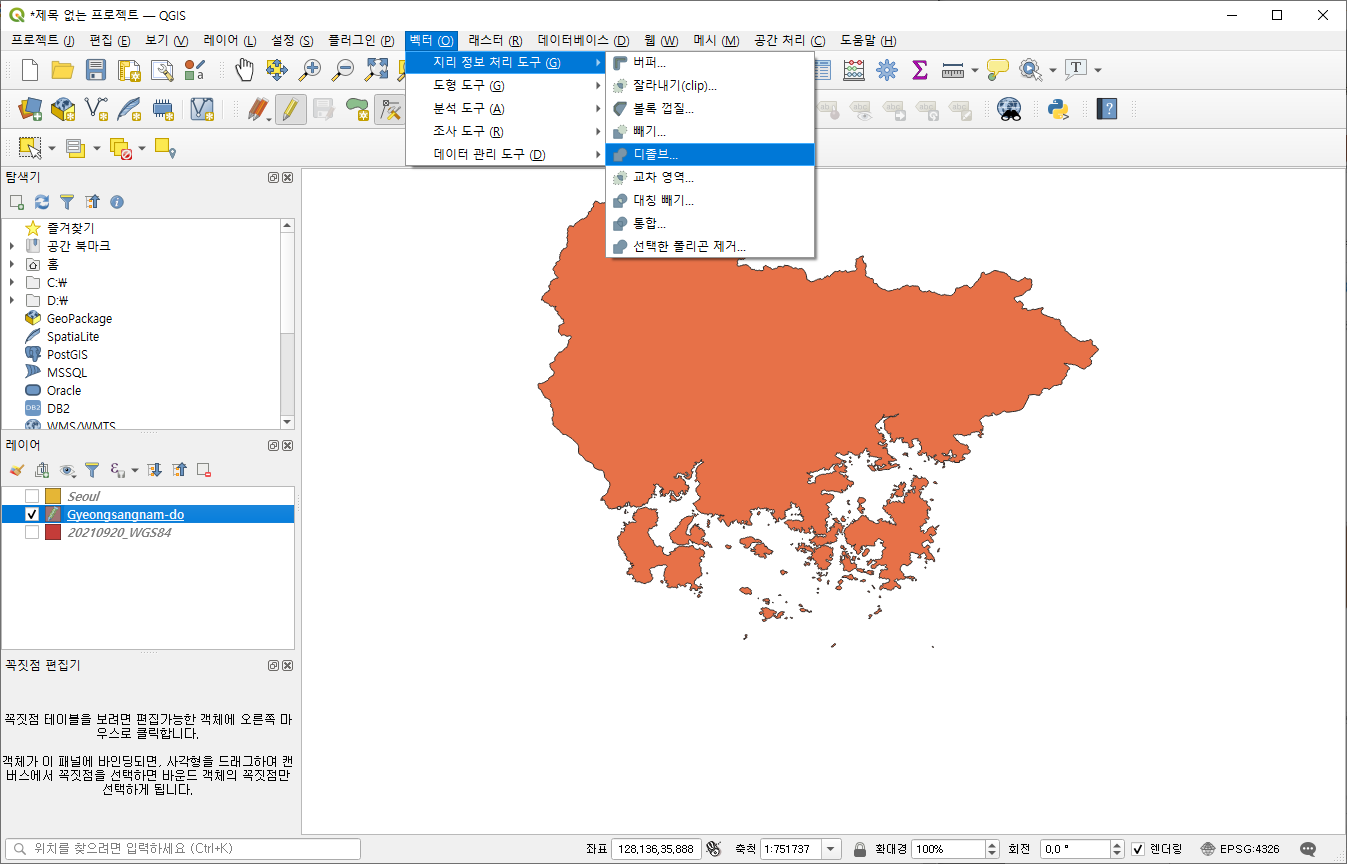Expand the C:₩ drive node

click(x=11, y=282)
